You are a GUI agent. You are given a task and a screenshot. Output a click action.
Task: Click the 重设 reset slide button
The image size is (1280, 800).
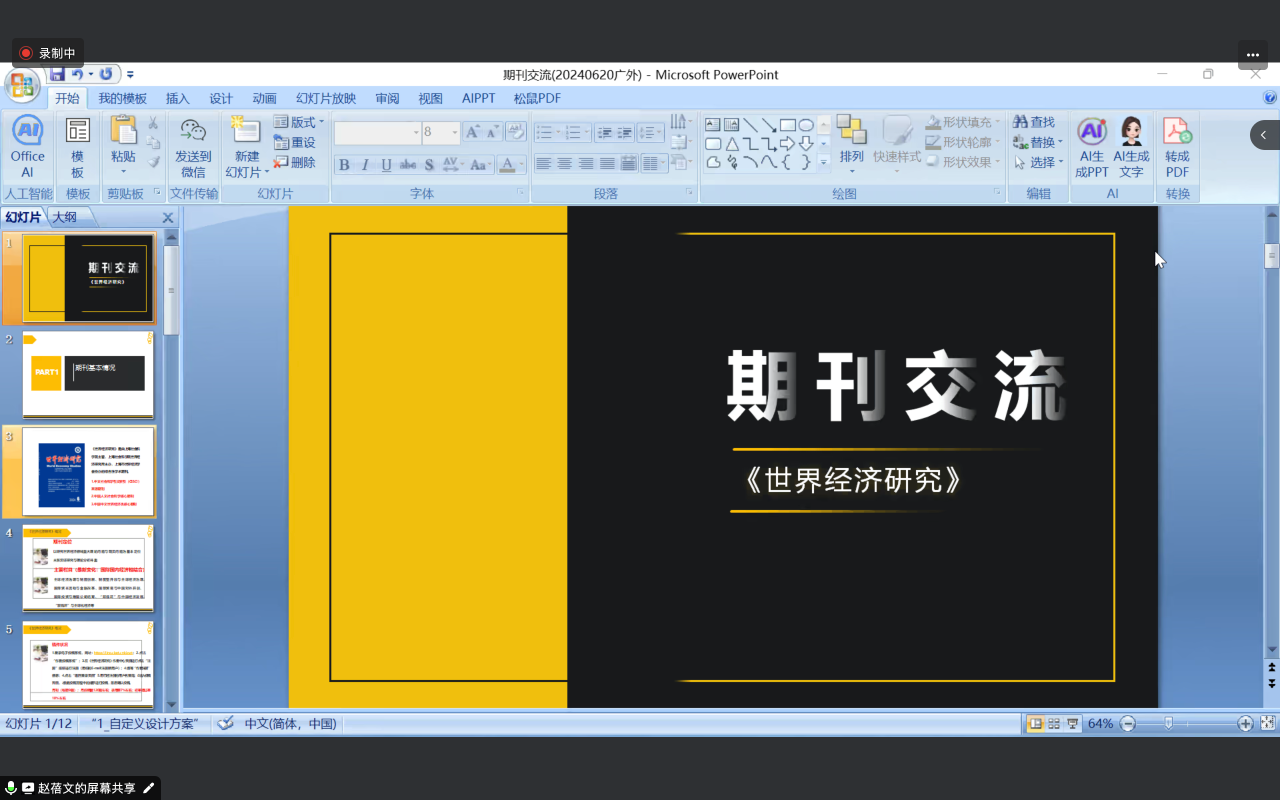(295, 142)
